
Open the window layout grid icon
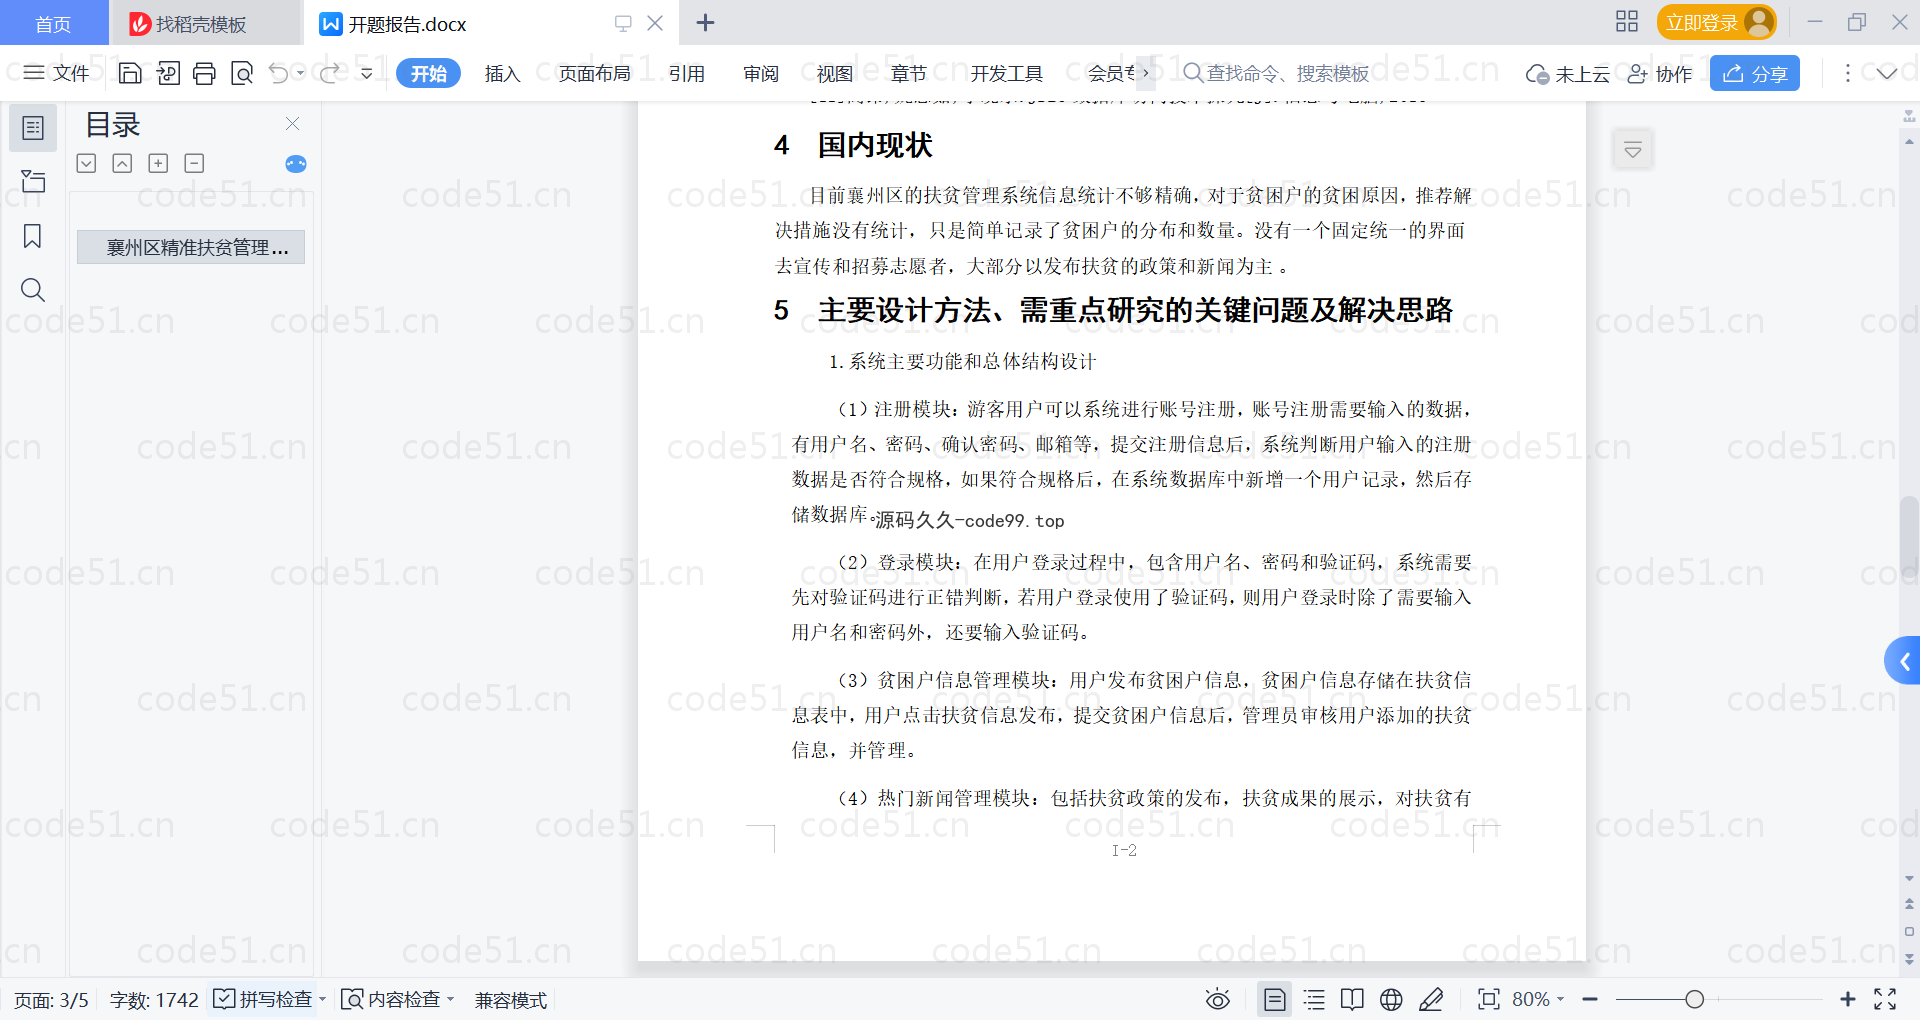[1627, 21]
